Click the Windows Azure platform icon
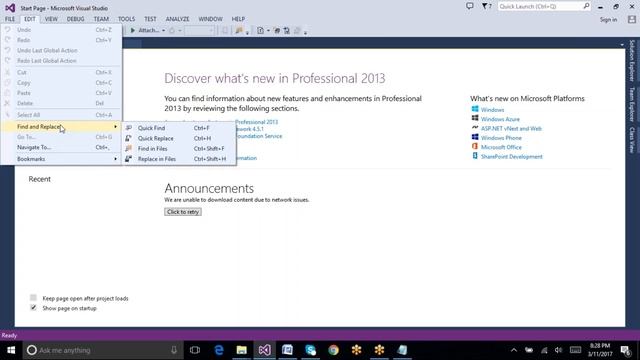640x360 pixels. click(x=475, y=118)
